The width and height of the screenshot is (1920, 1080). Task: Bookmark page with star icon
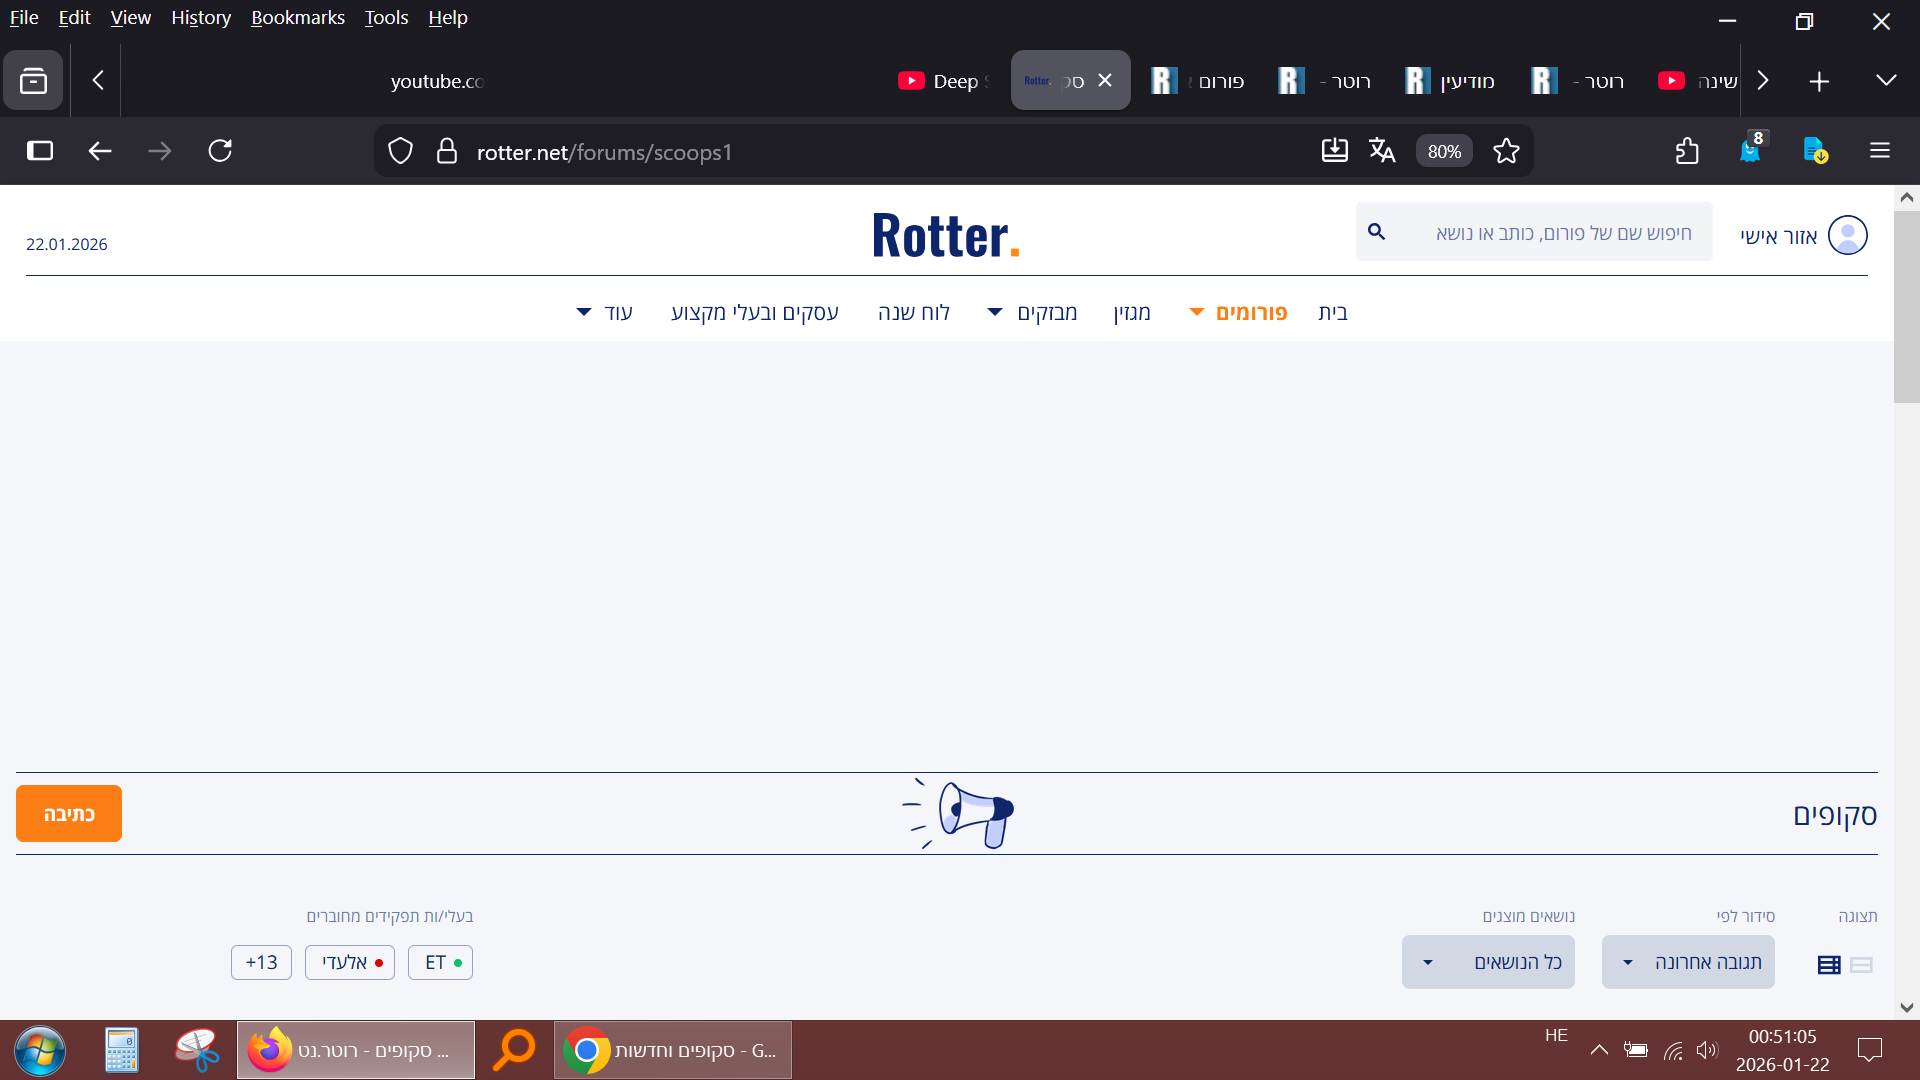pos(1506,151)
